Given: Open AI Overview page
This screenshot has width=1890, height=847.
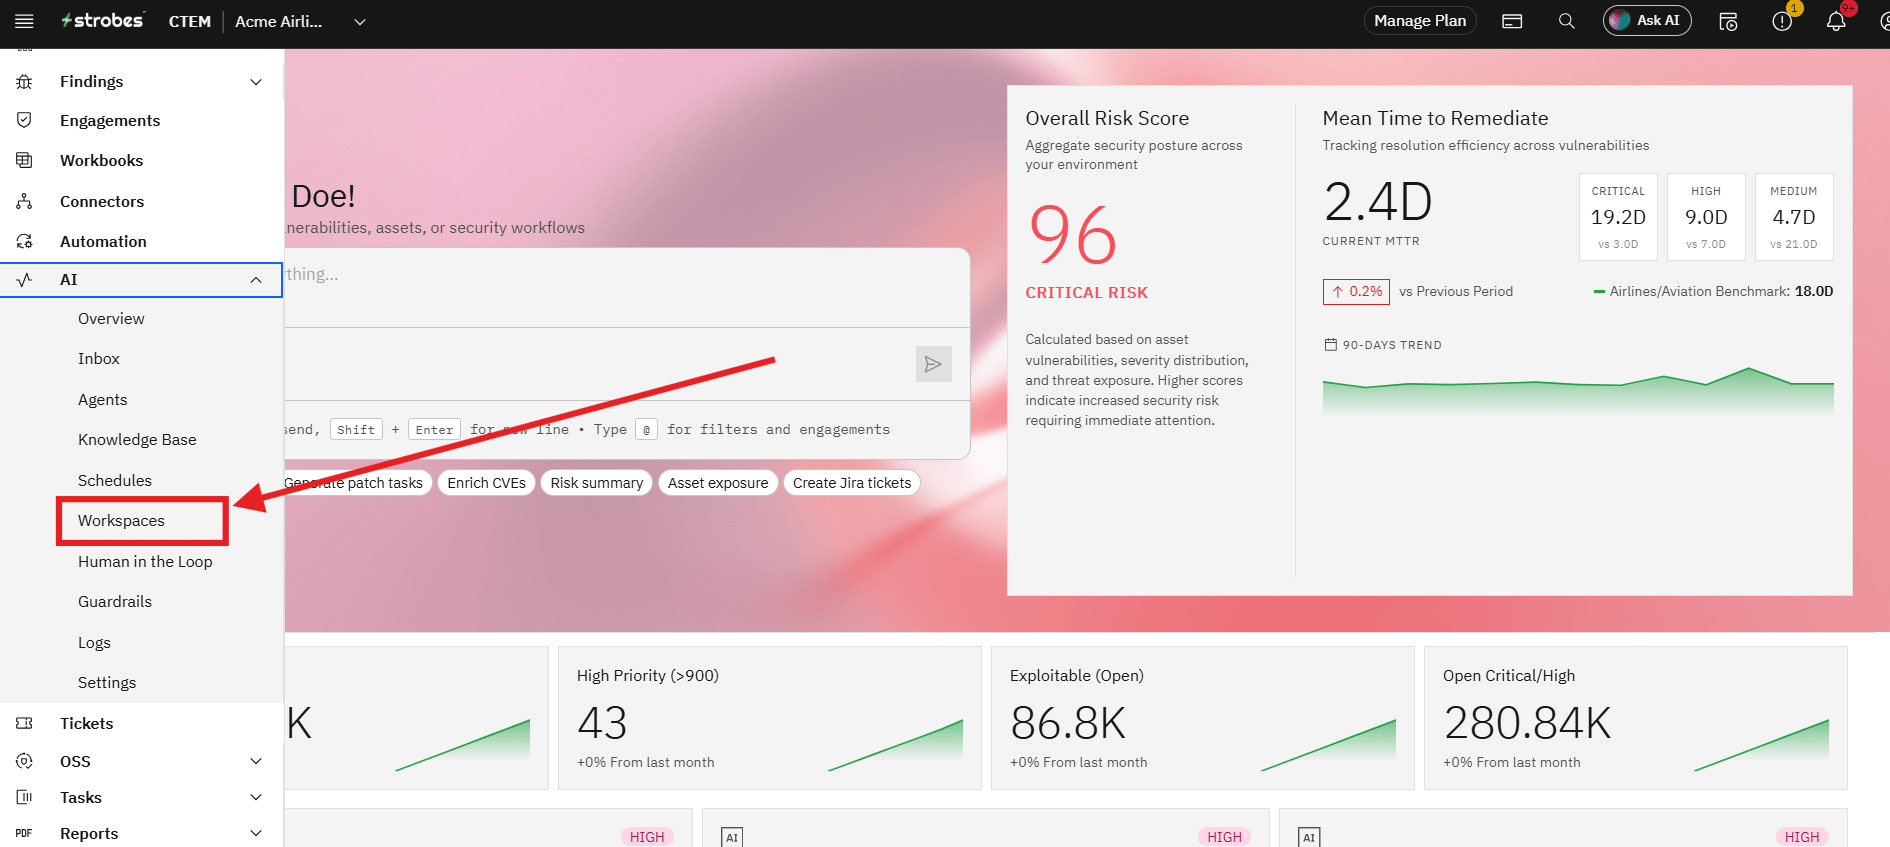Looking at the screenshot, I should click(111, 319).
